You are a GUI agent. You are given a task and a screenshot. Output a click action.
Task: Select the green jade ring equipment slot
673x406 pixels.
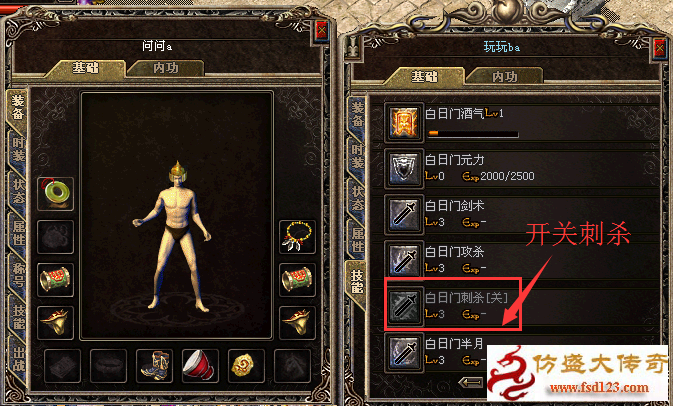55,194
